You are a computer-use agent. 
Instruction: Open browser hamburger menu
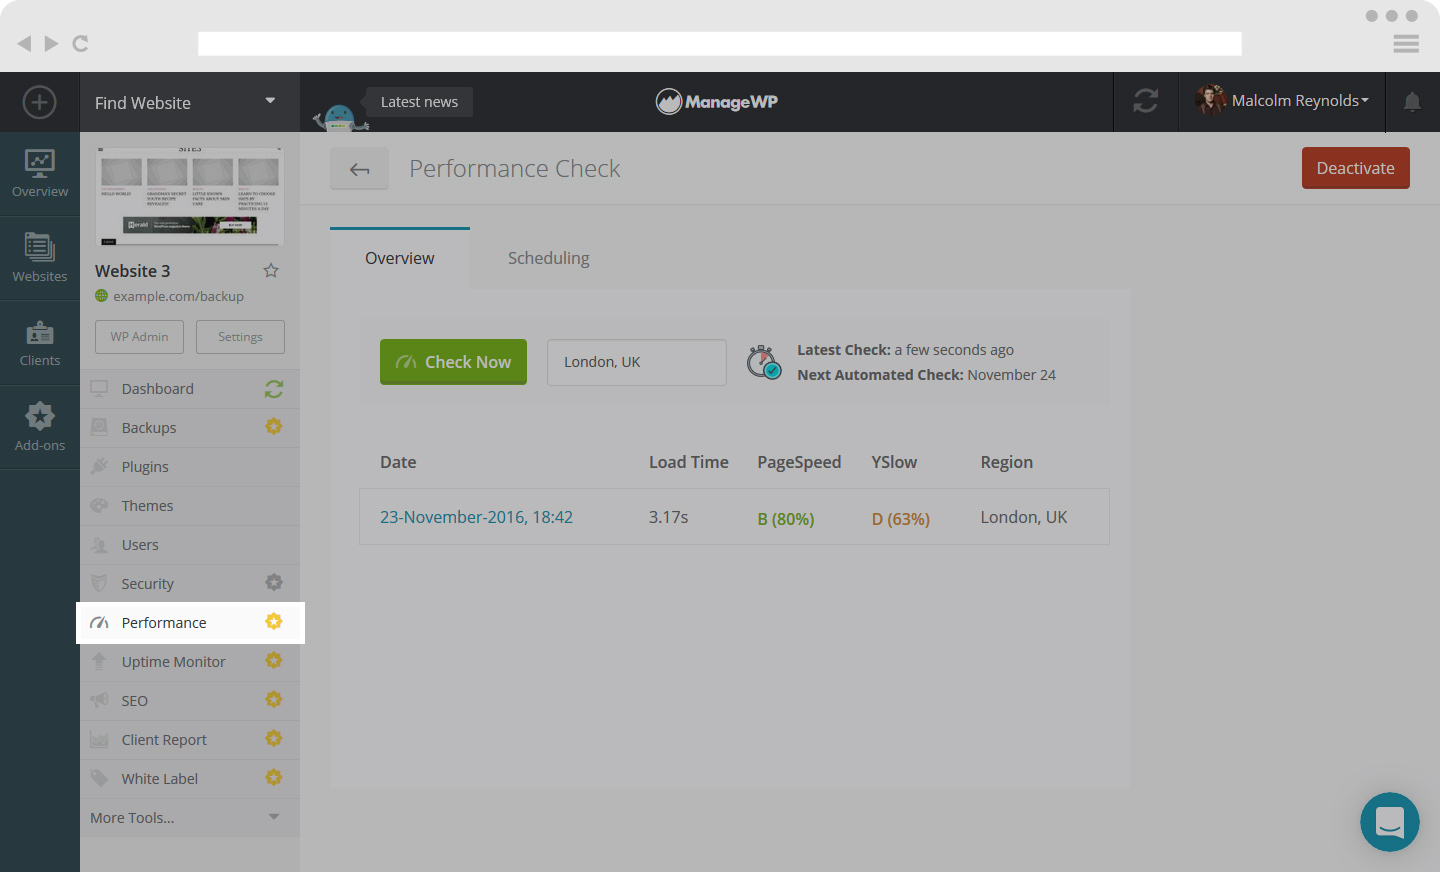pos(1406,43)
